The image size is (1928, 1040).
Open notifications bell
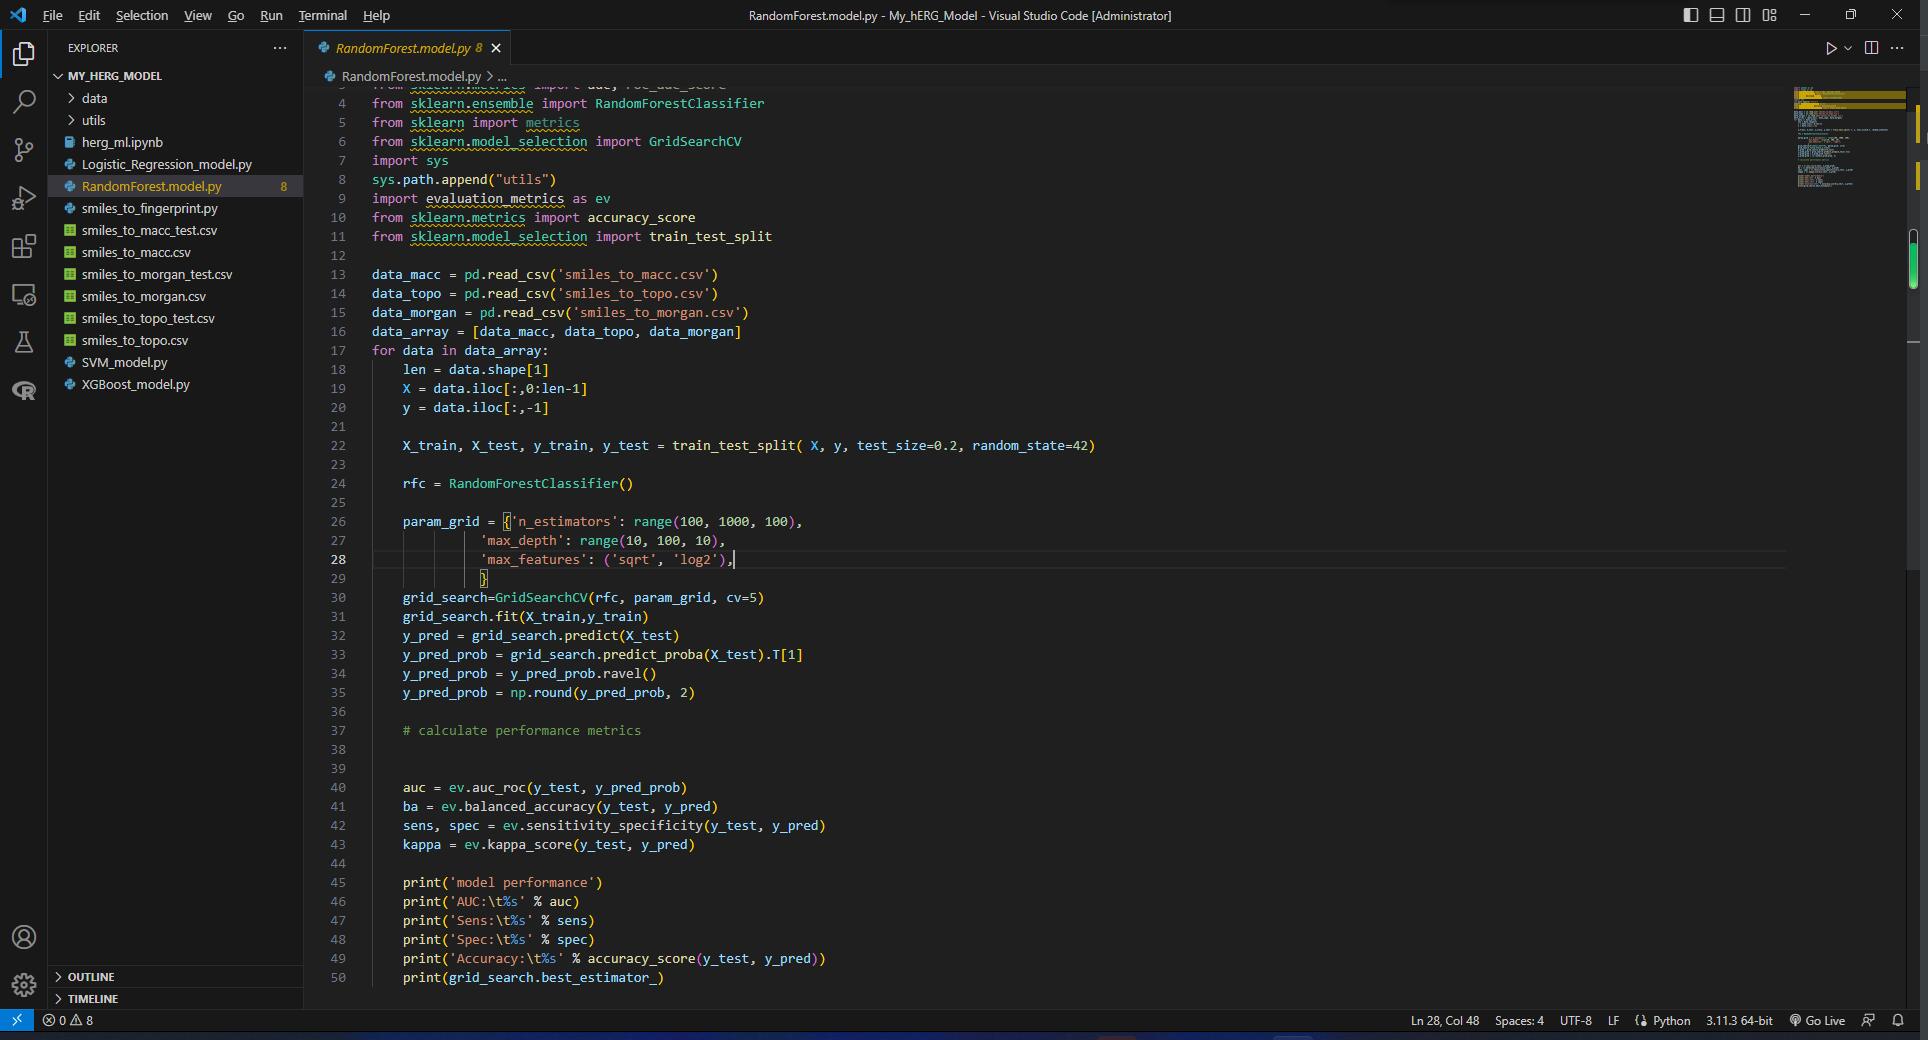(1898, 1020)
